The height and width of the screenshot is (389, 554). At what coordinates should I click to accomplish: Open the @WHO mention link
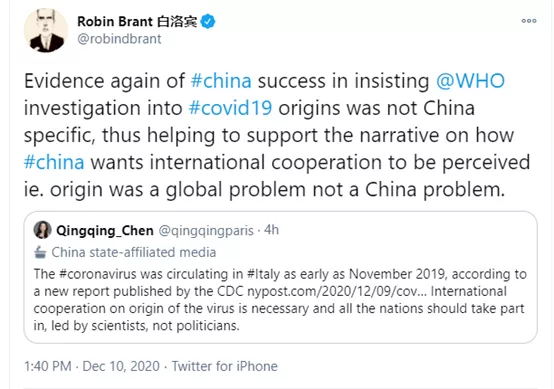click(x=470, y=81)
